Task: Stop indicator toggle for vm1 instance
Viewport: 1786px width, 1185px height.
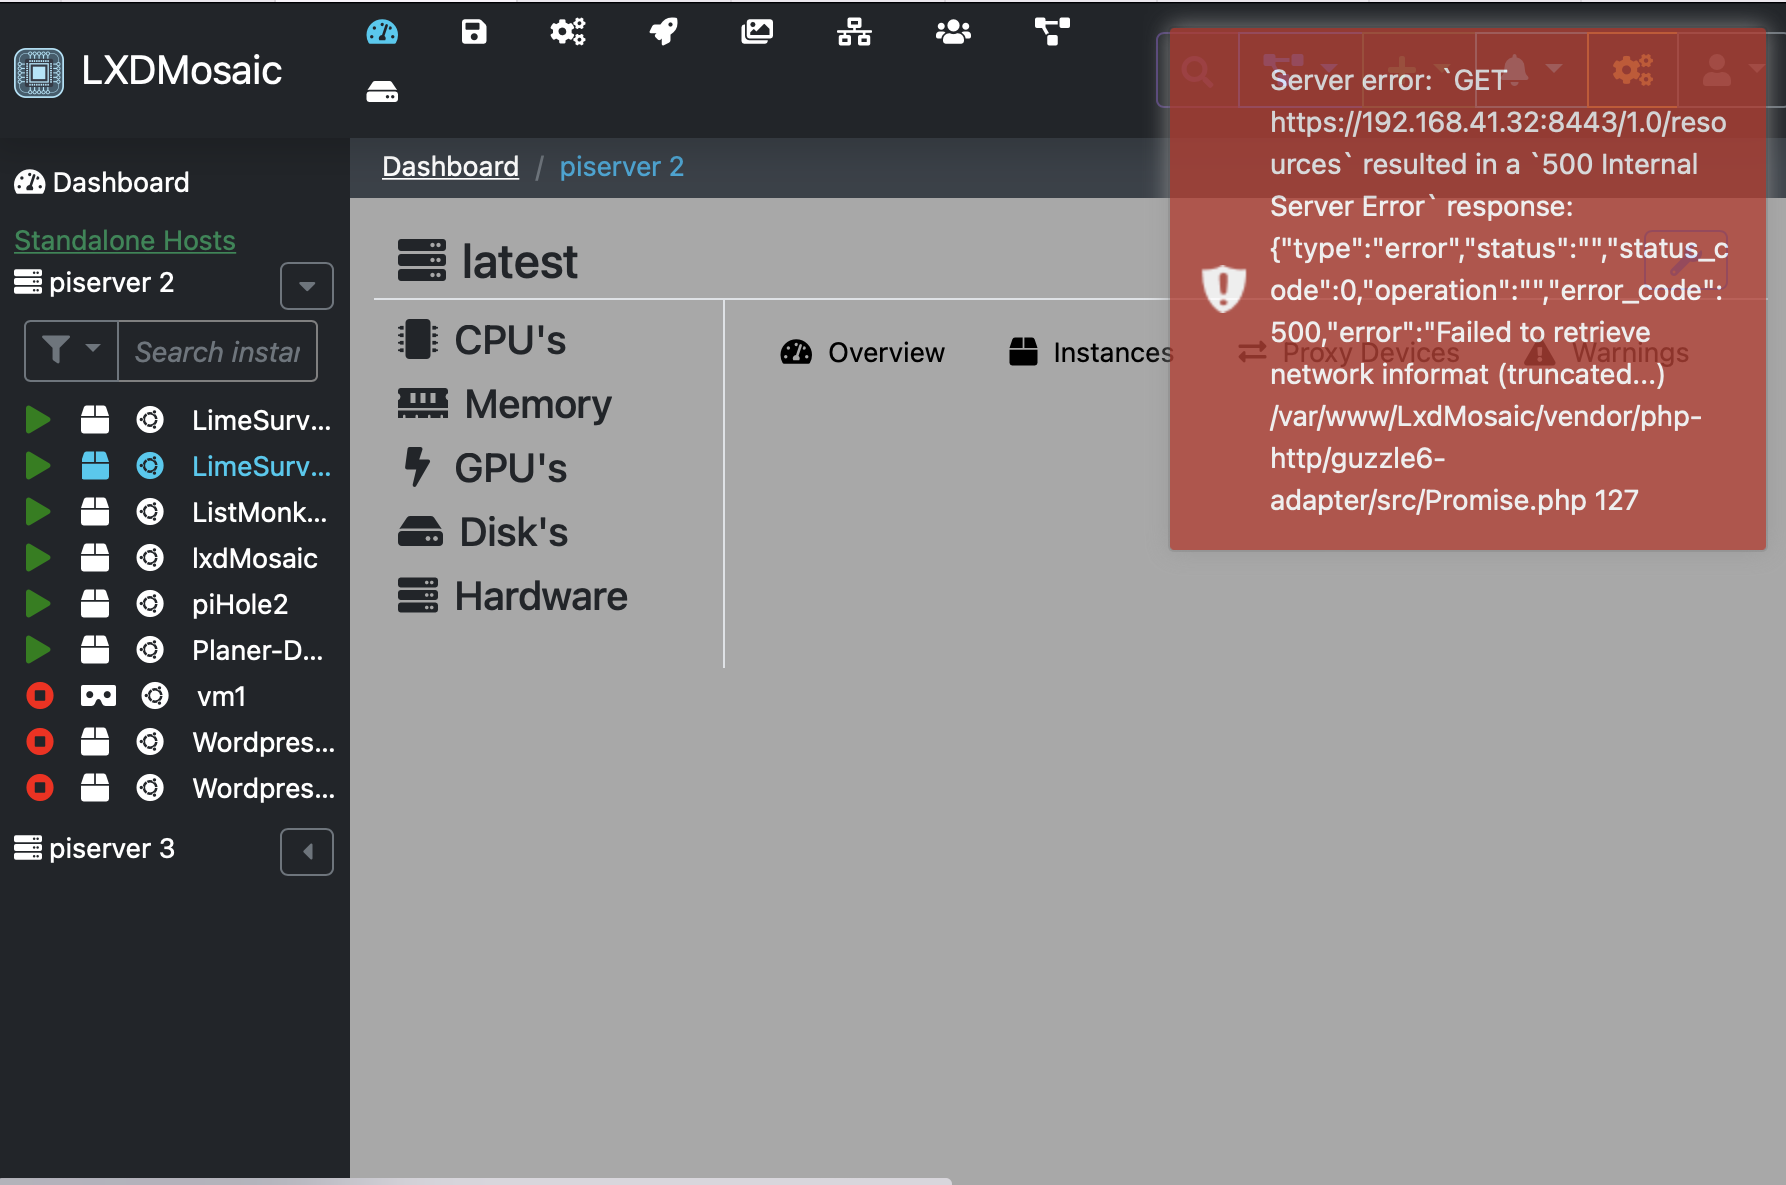Action: (39, 695)
